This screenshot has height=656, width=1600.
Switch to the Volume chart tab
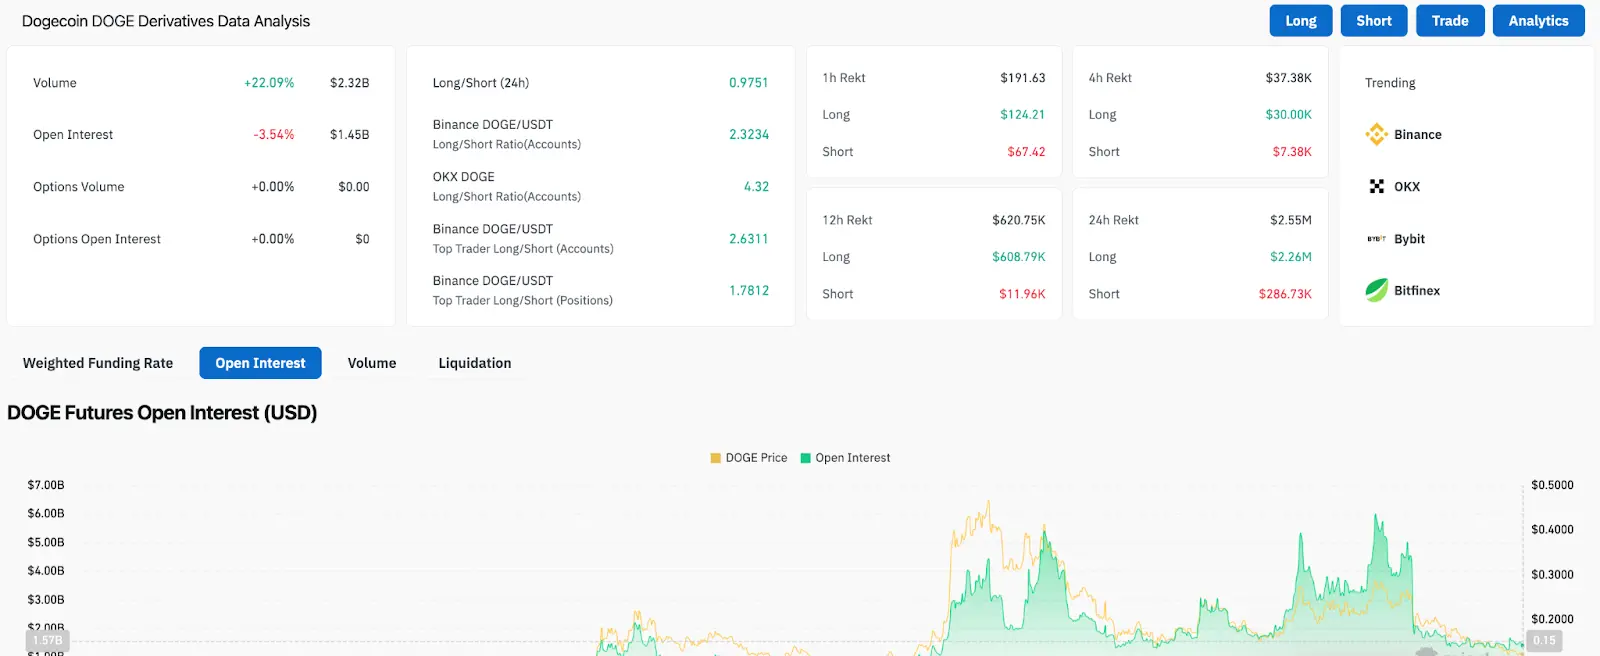click(372, 363)
